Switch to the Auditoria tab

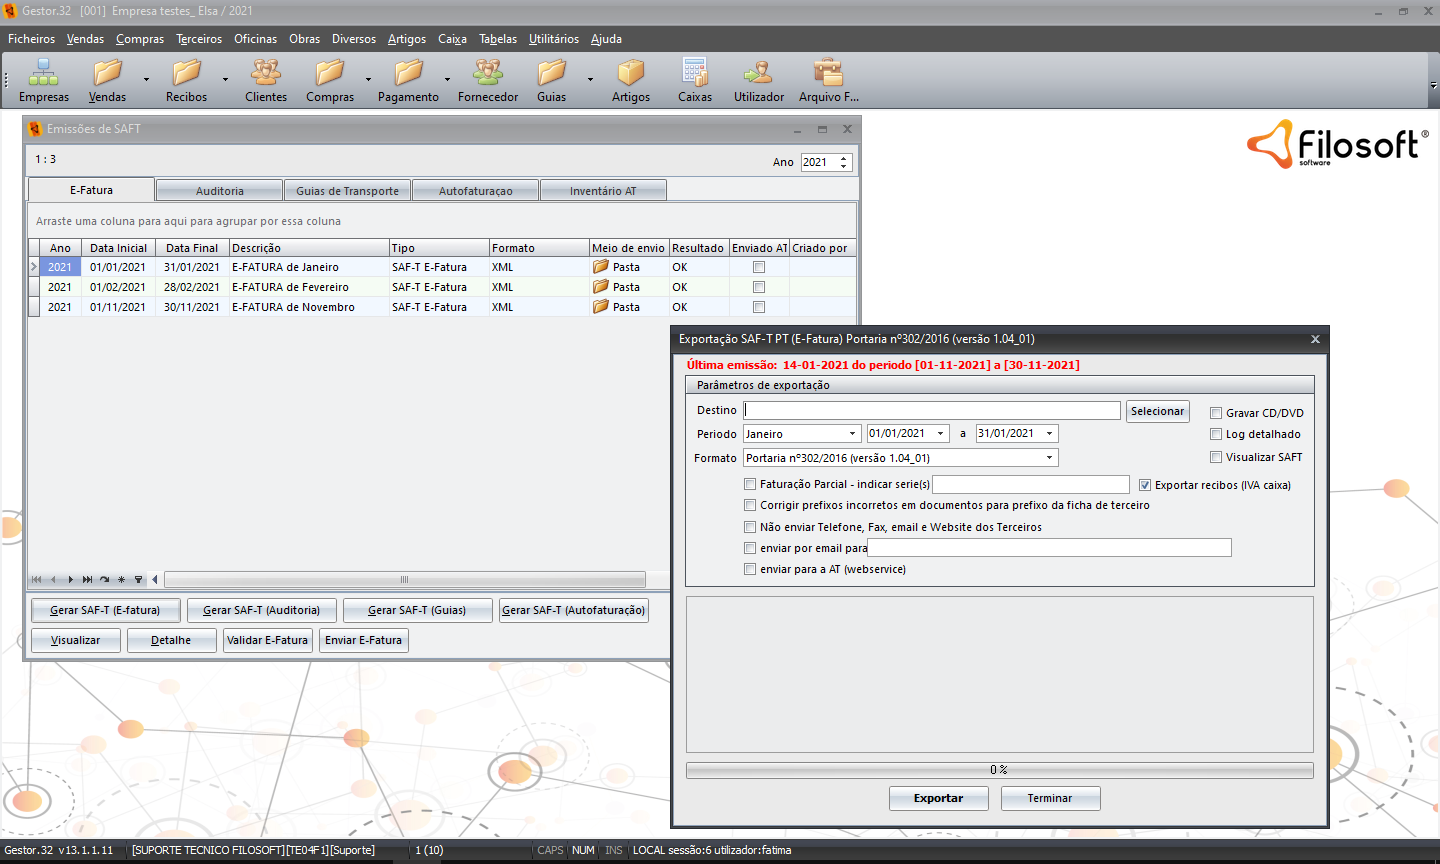click(219, 191)
